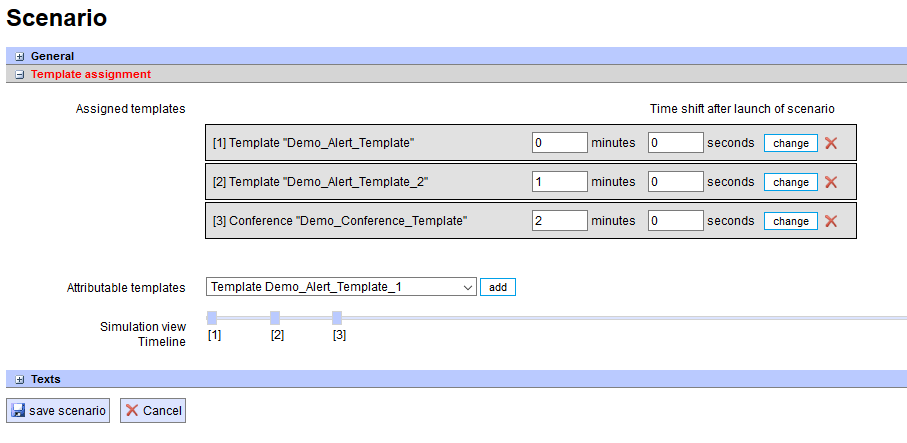Expand the General section plus icon

point(20,57)
